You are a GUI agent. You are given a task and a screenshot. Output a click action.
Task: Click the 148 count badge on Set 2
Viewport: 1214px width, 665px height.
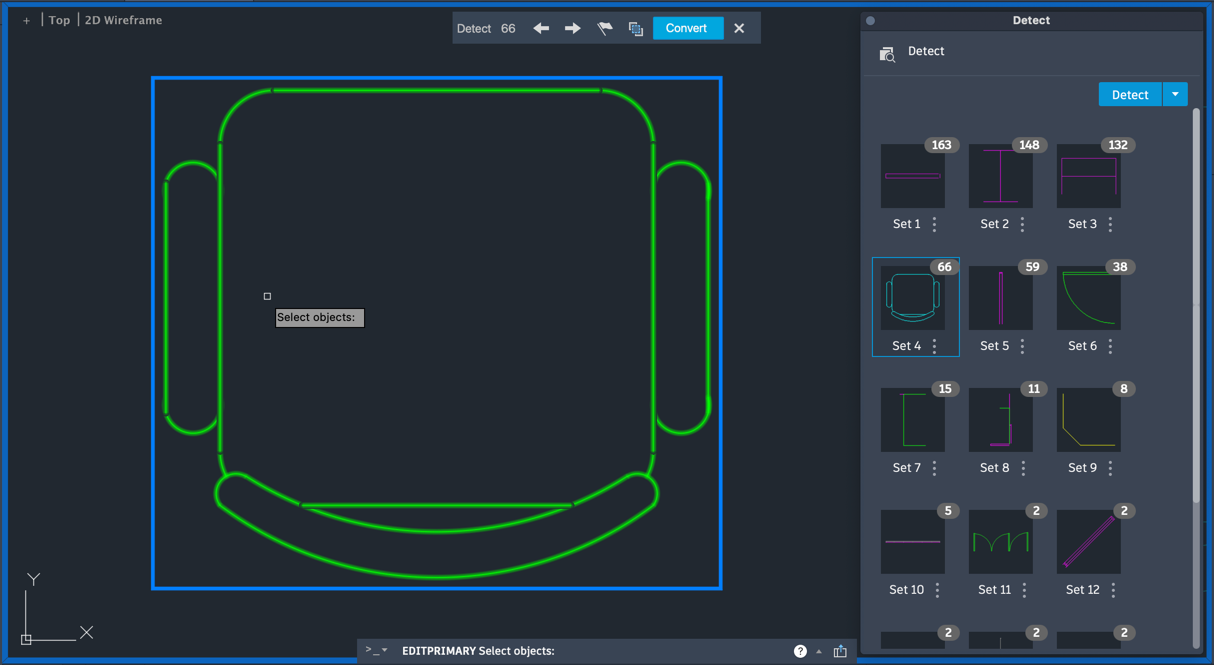tap(1029, 145)
